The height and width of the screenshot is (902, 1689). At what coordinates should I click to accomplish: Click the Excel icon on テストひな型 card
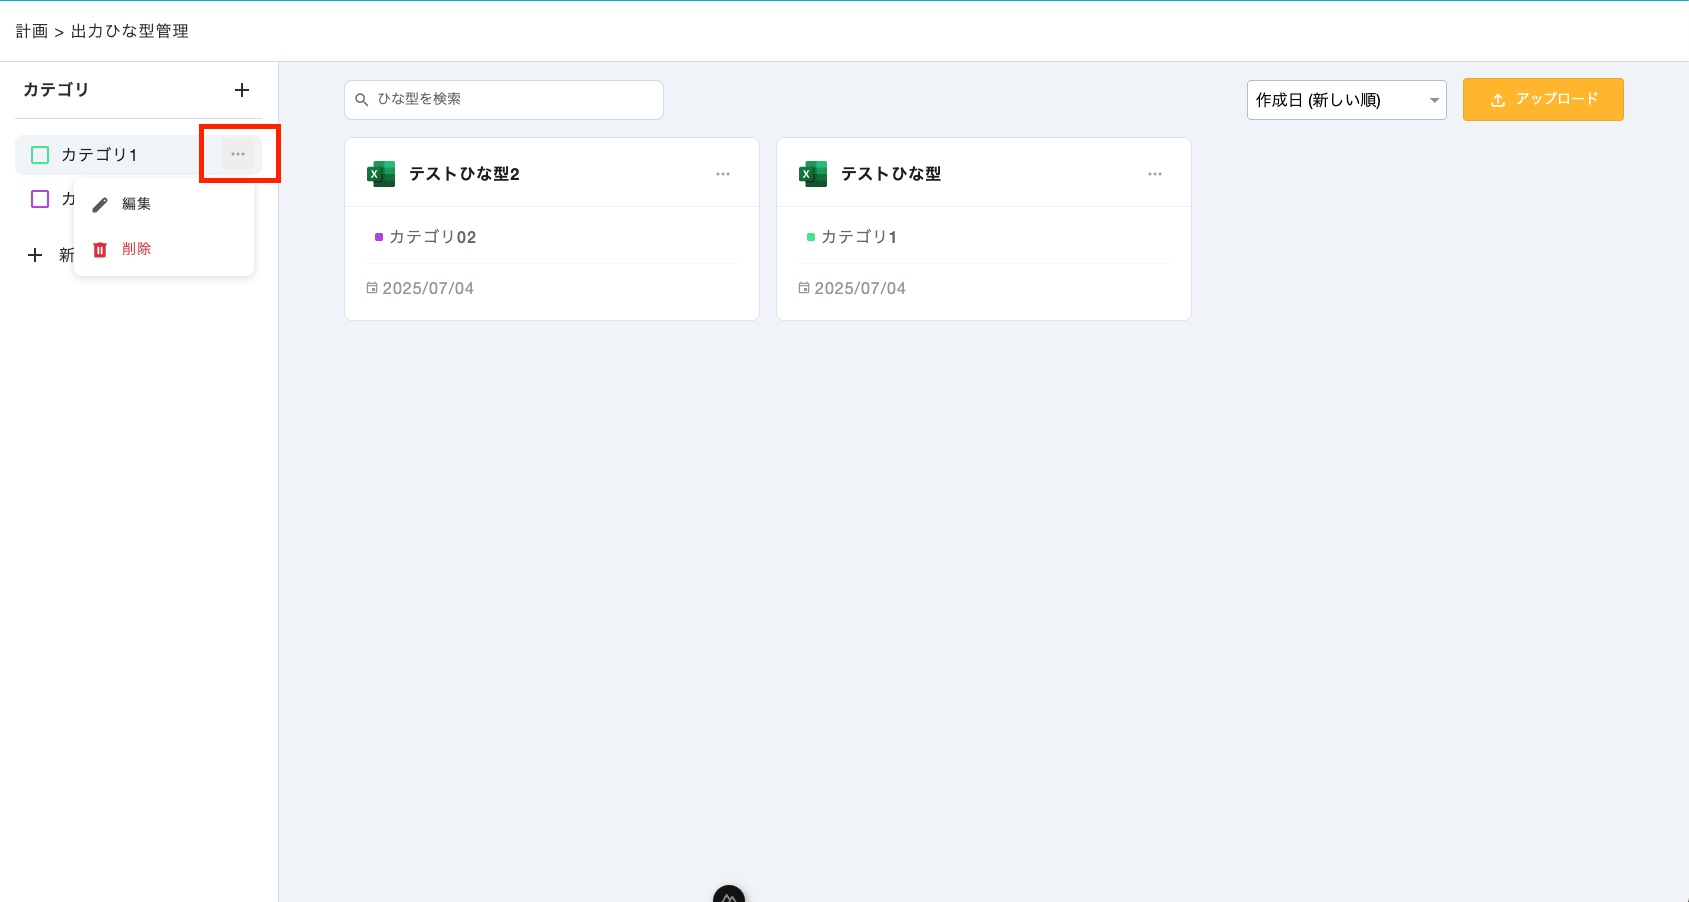[813, 174]
